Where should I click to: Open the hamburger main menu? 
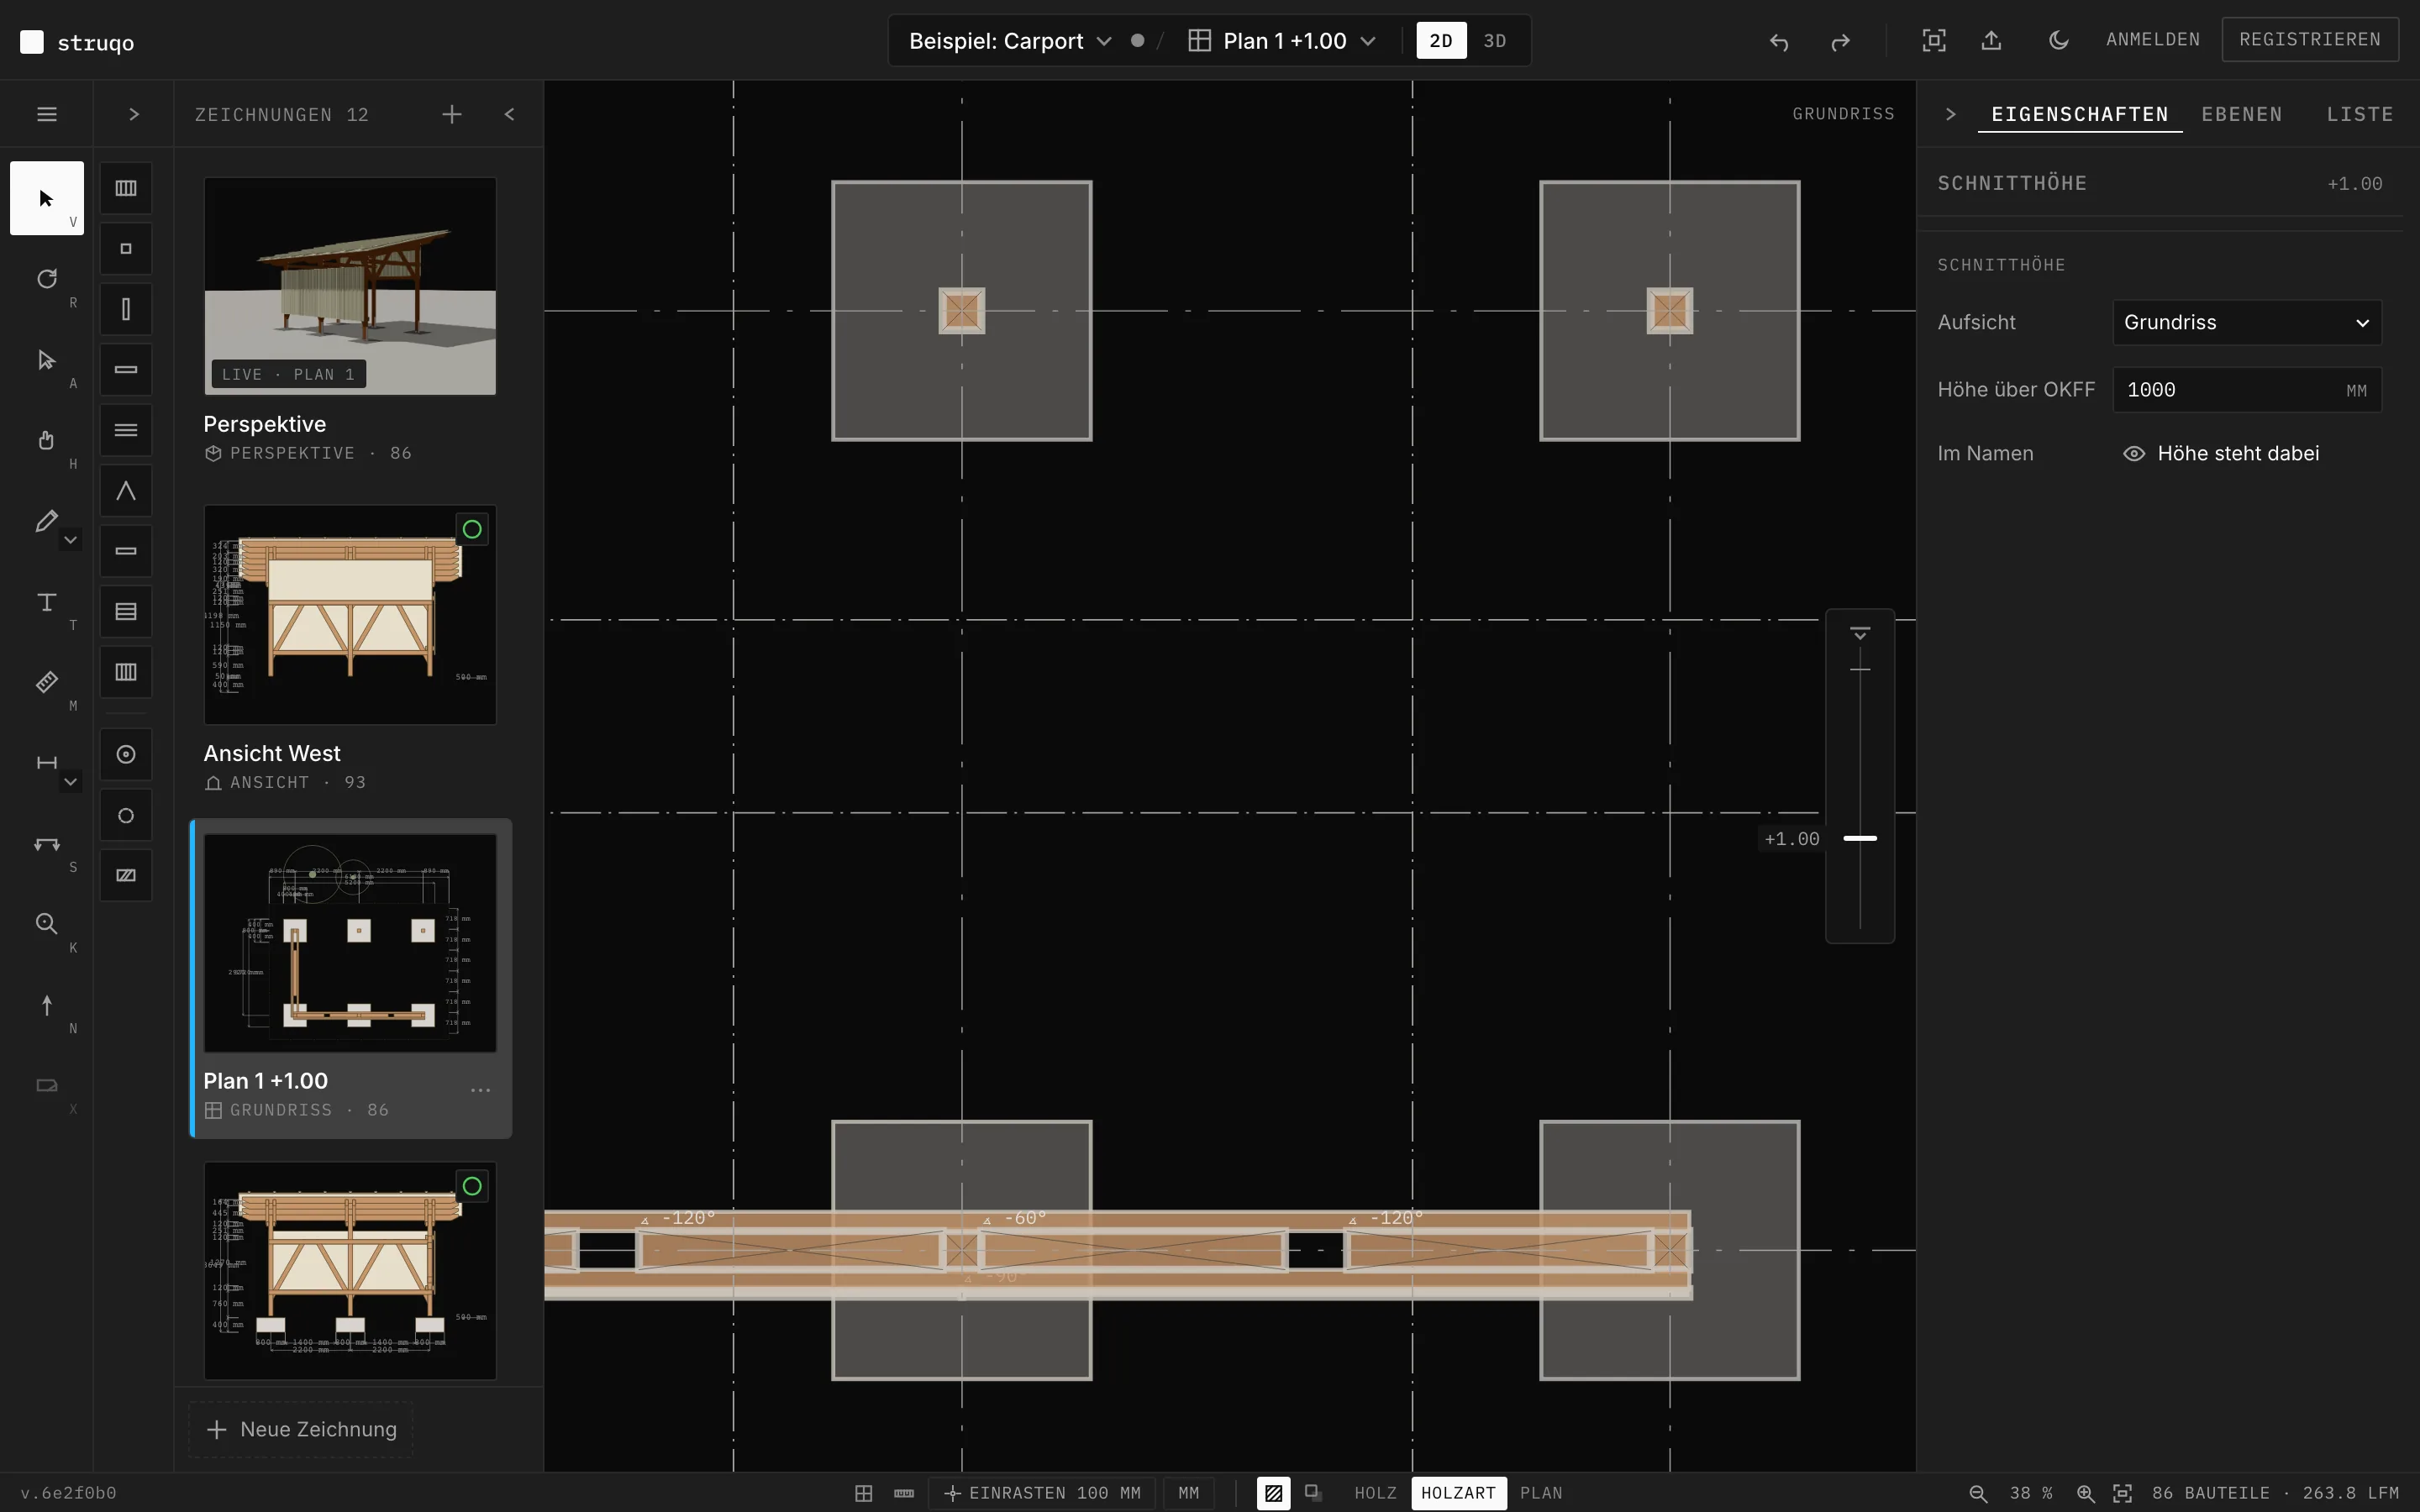[x=46, y=114]
